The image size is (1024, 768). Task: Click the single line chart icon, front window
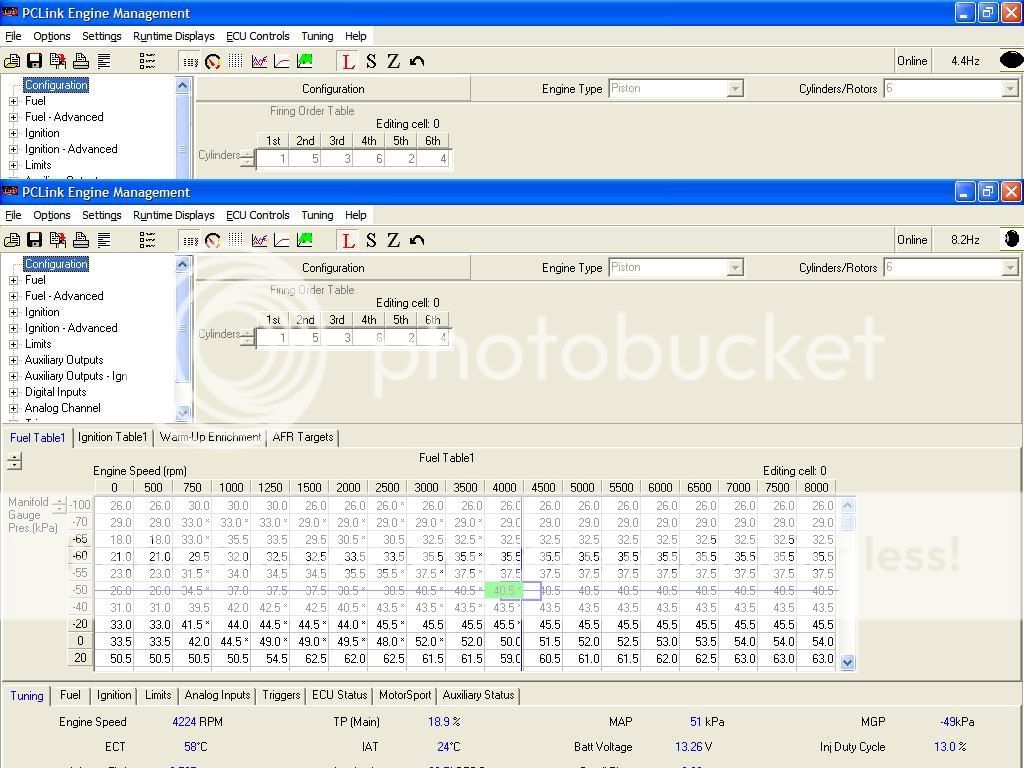(x=281, y=240)
